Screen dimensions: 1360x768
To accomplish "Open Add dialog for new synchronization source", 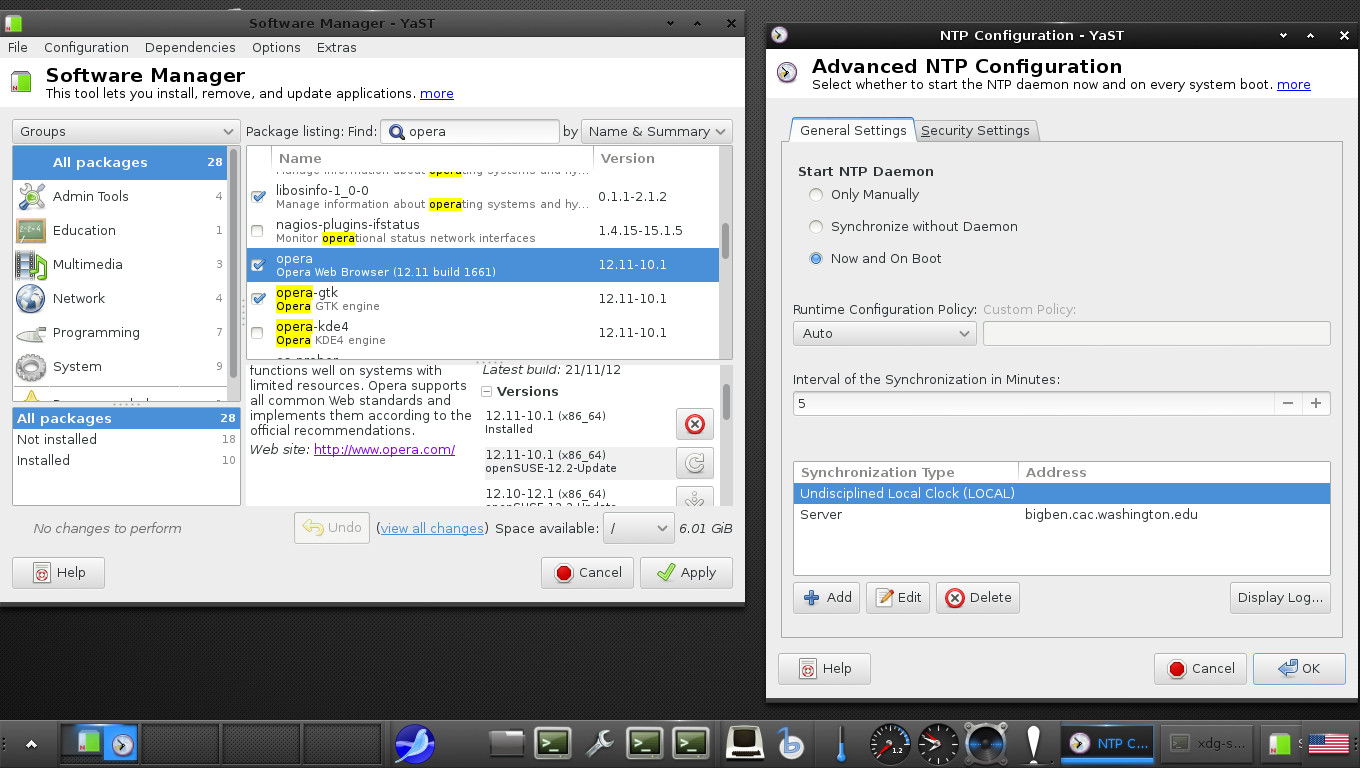I will pyautogui.click(x=826, y=597).
